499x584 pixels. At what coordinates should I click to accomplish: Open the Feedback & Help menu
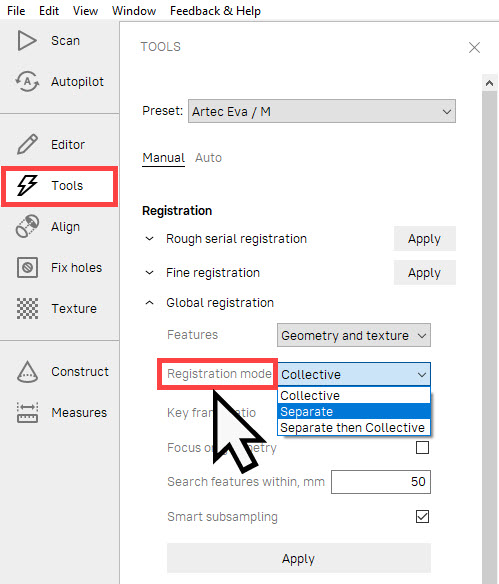click(215, 11)
